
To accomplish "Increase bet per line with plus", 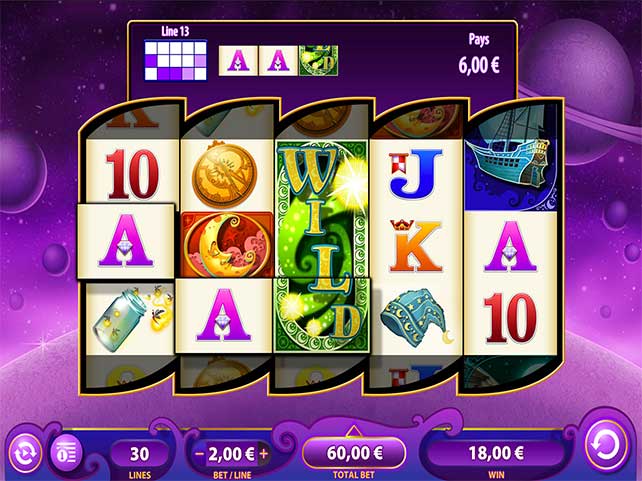I will pyautogui.click(x=263, y=454).
